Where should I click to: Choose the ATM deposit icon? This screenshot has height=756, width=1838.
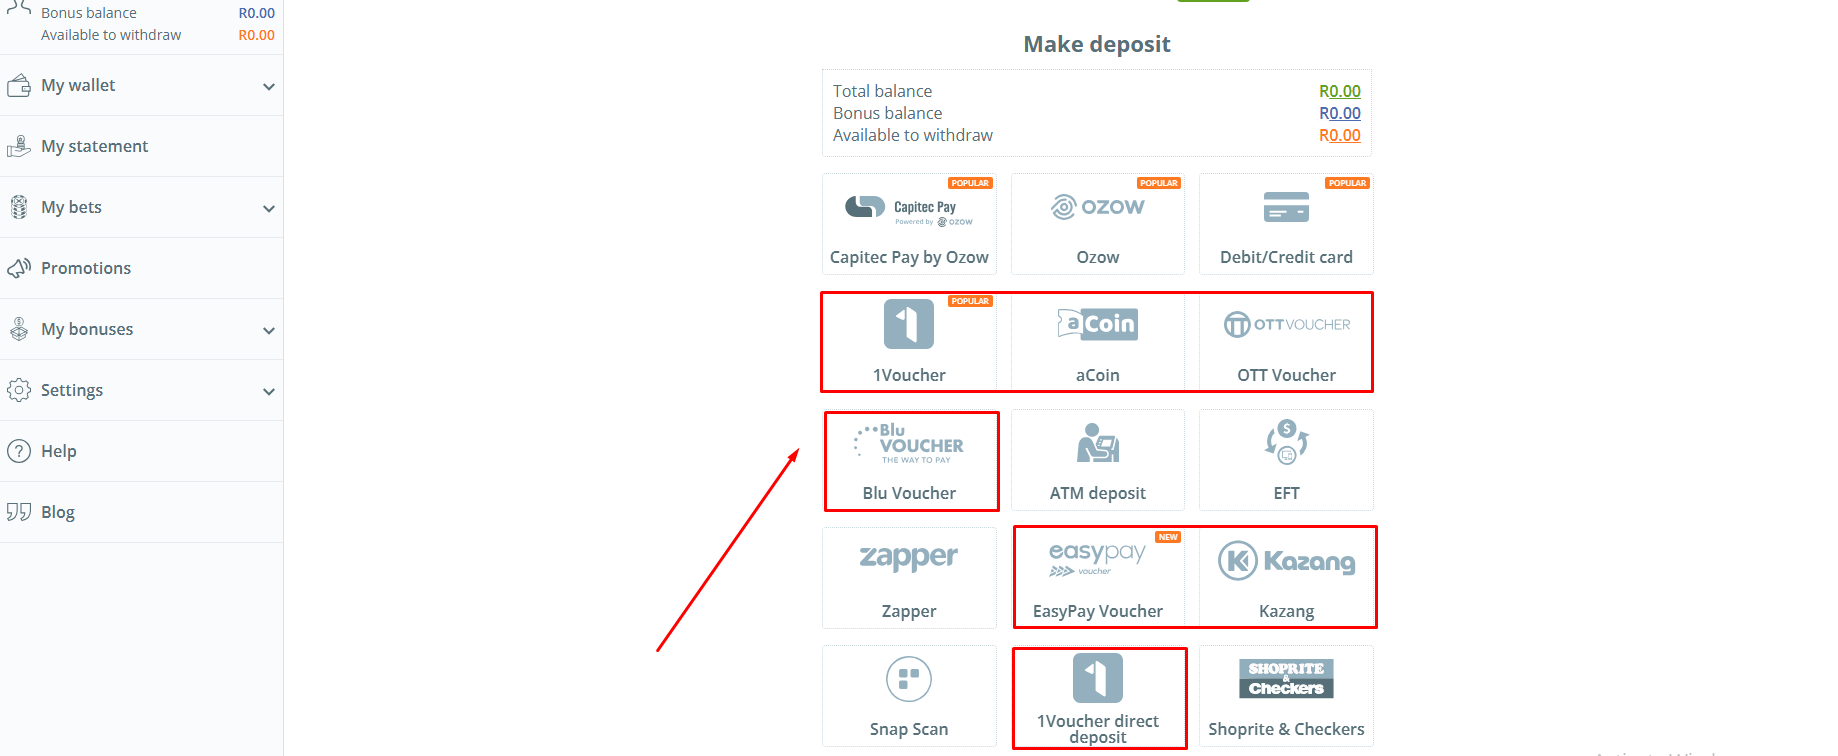coord(1097,443)
